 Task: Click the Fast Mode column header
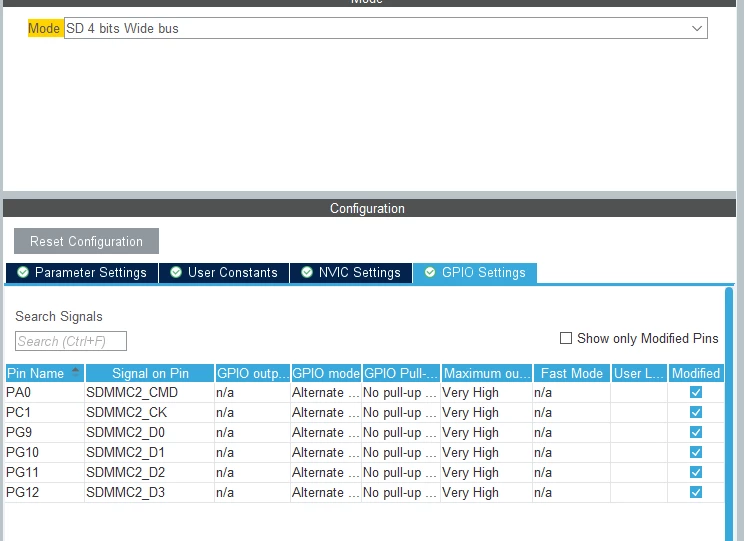pos(572,373)
